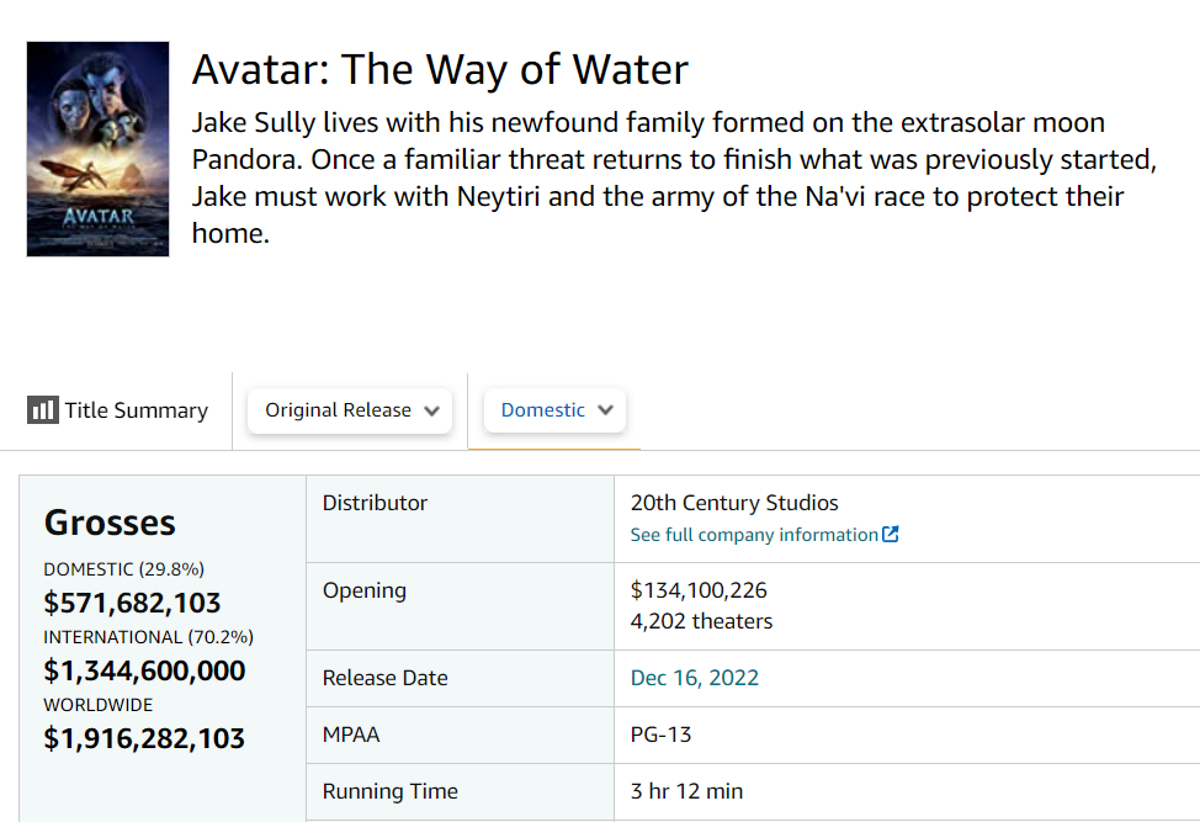Select the Title Summary tab

136,409
